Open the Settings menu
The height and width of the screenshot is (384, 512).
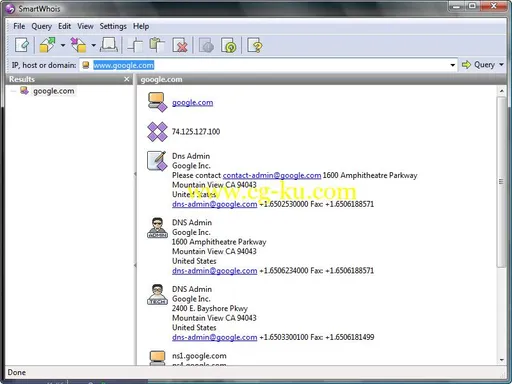tap(113, 26)
